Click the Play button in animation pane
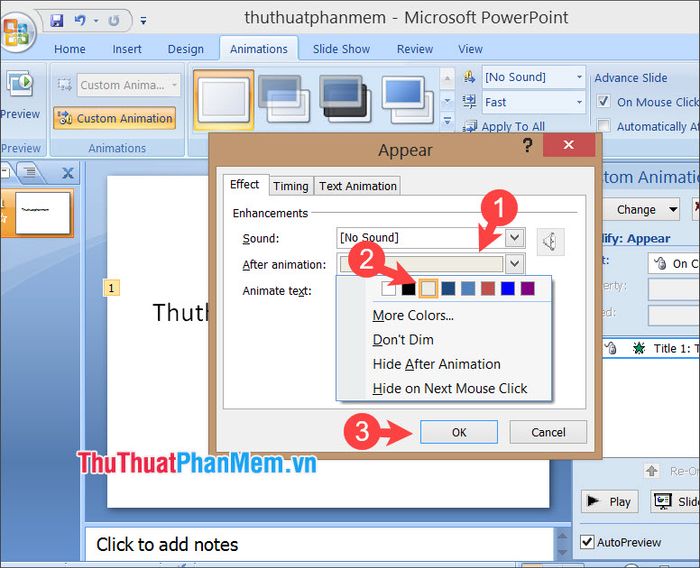The width and height of the screenshot is (700, 568). (609, 501)
